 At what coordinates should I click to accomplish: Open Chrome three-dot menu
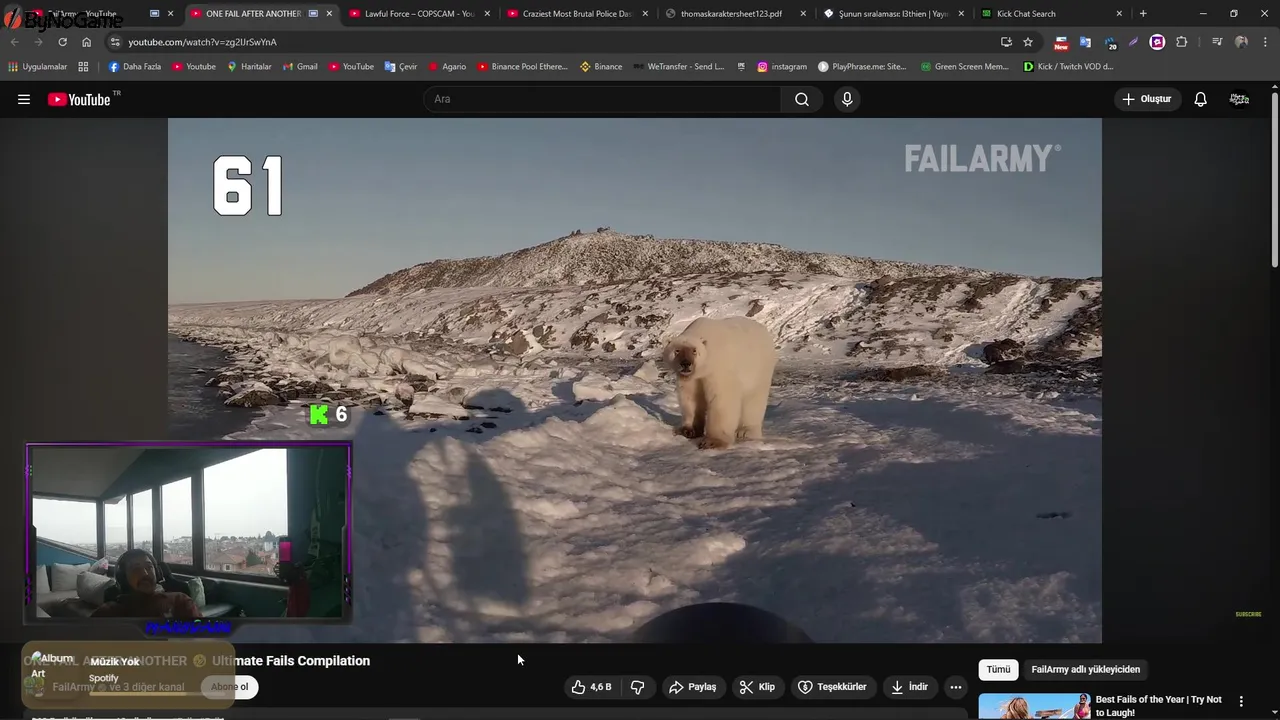pyautogui.click(x=1265, y=42)
